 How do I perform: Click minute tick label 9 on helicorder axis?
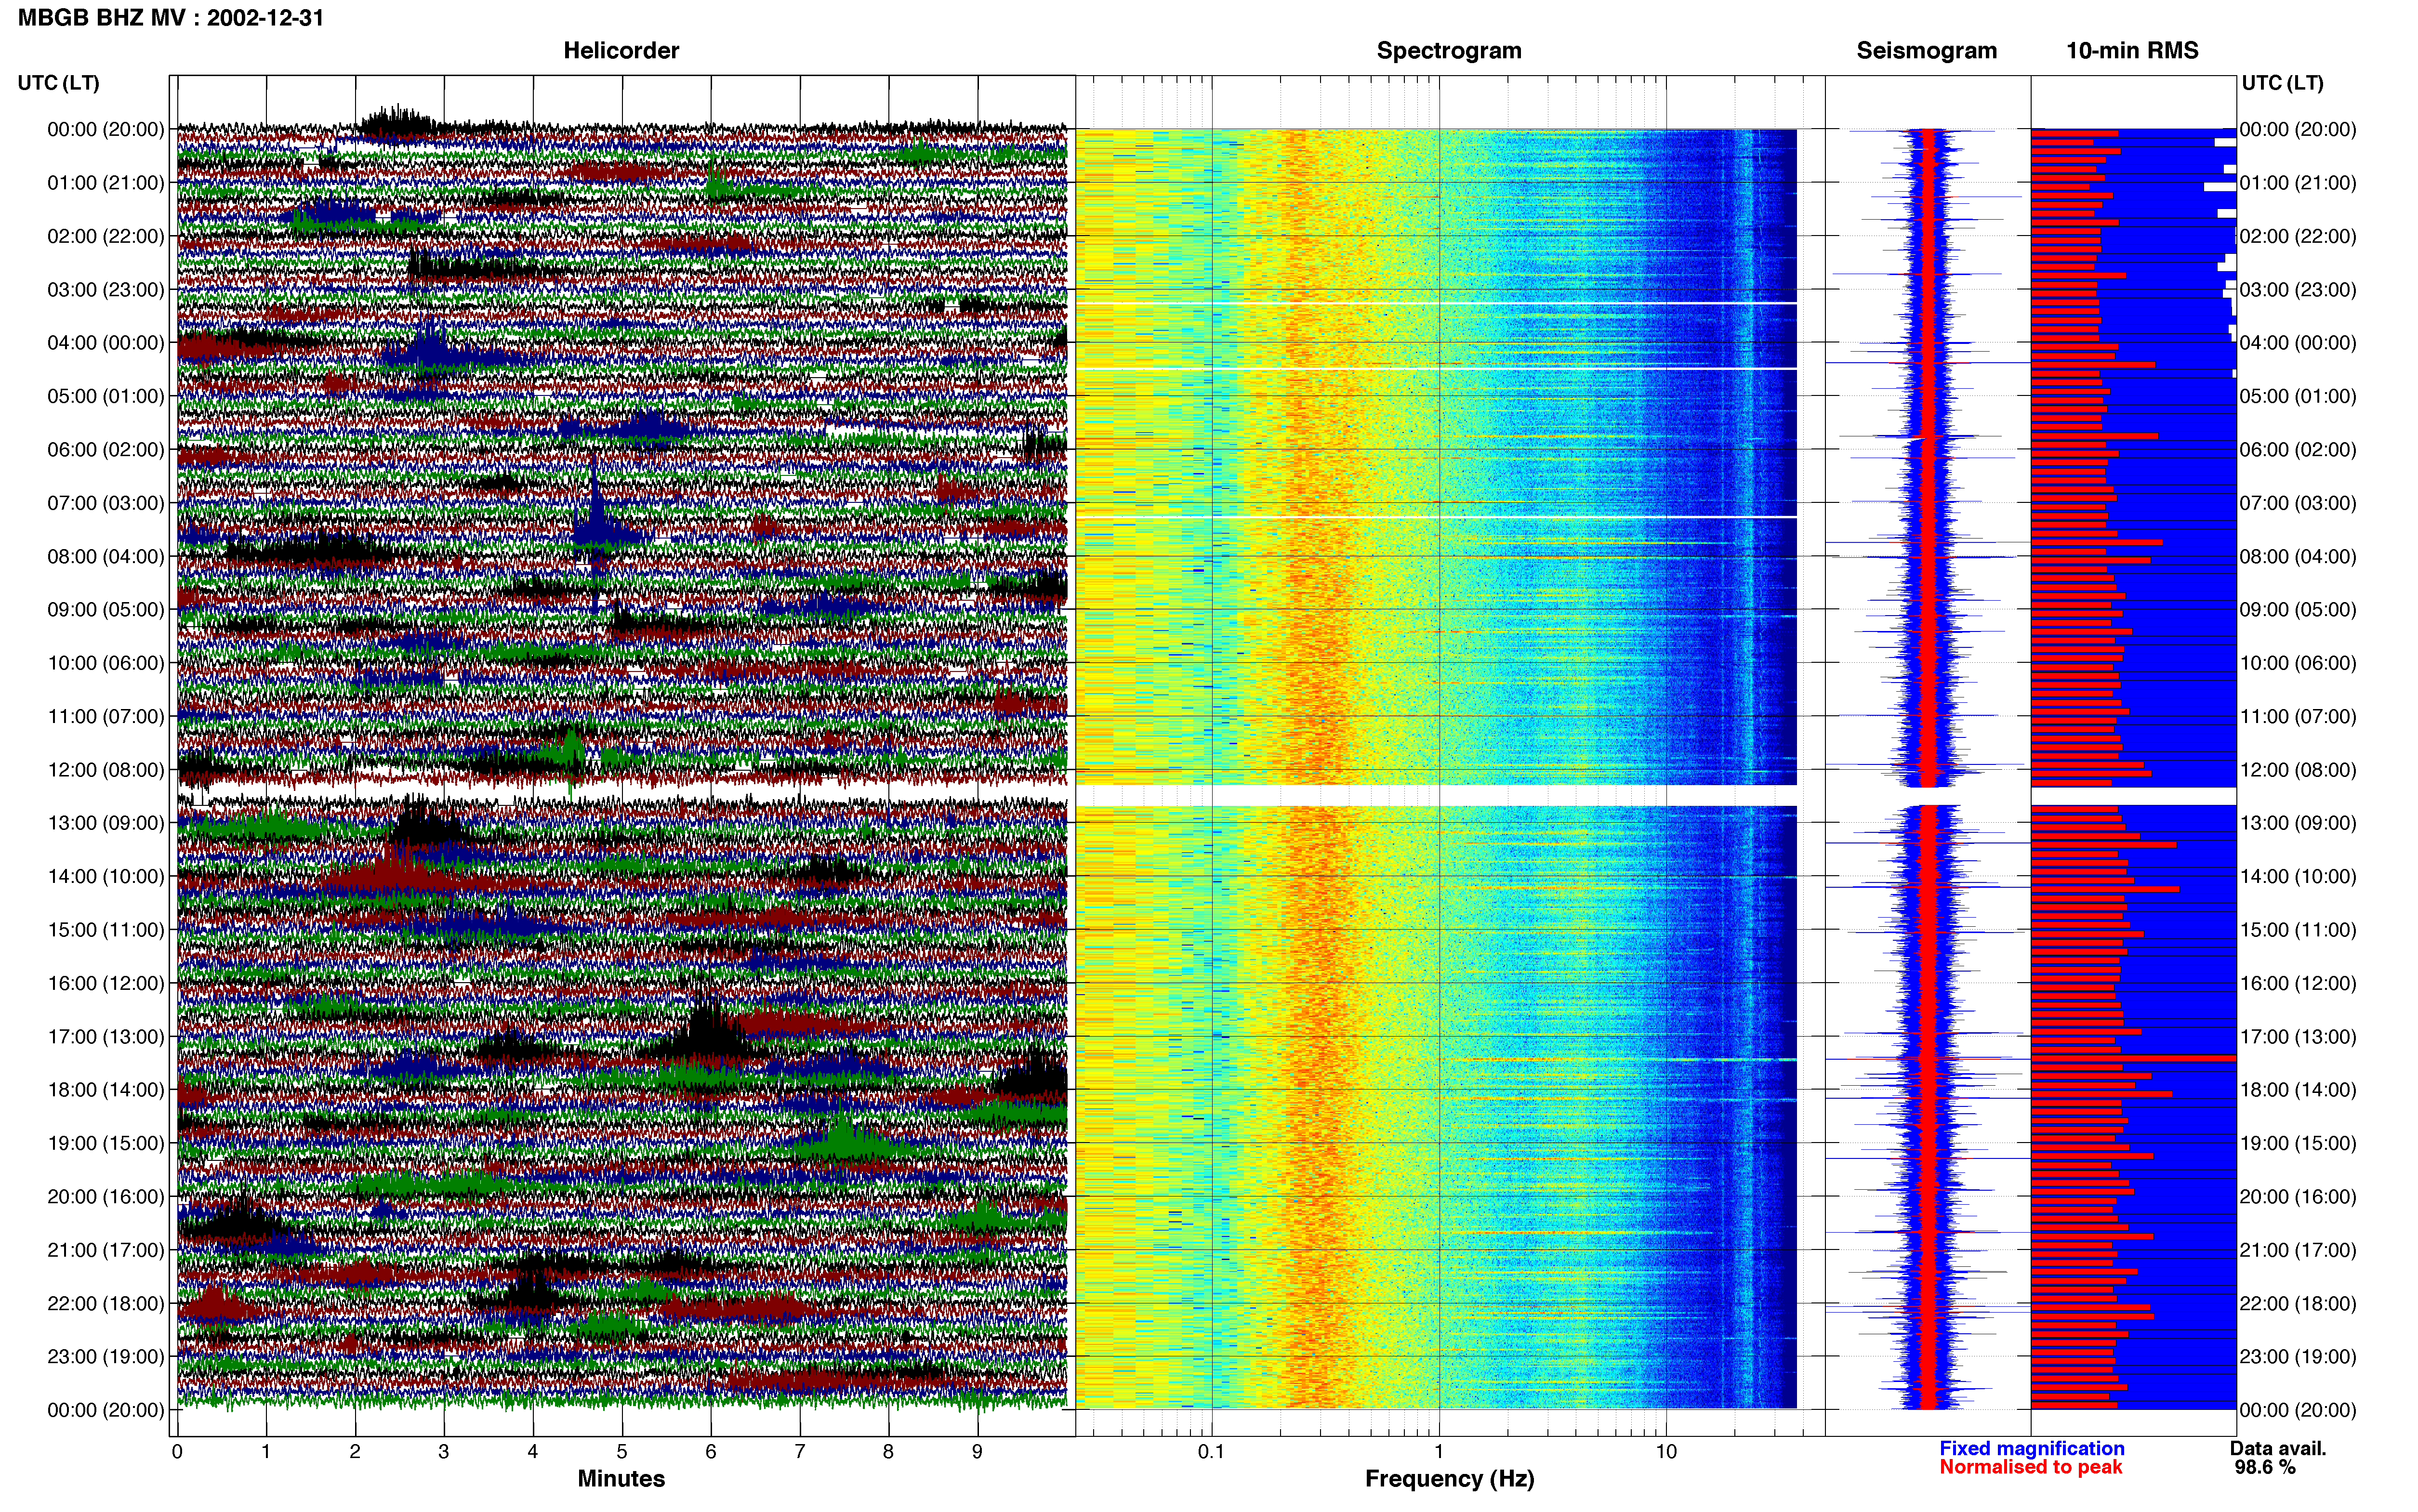(977, 1452)
